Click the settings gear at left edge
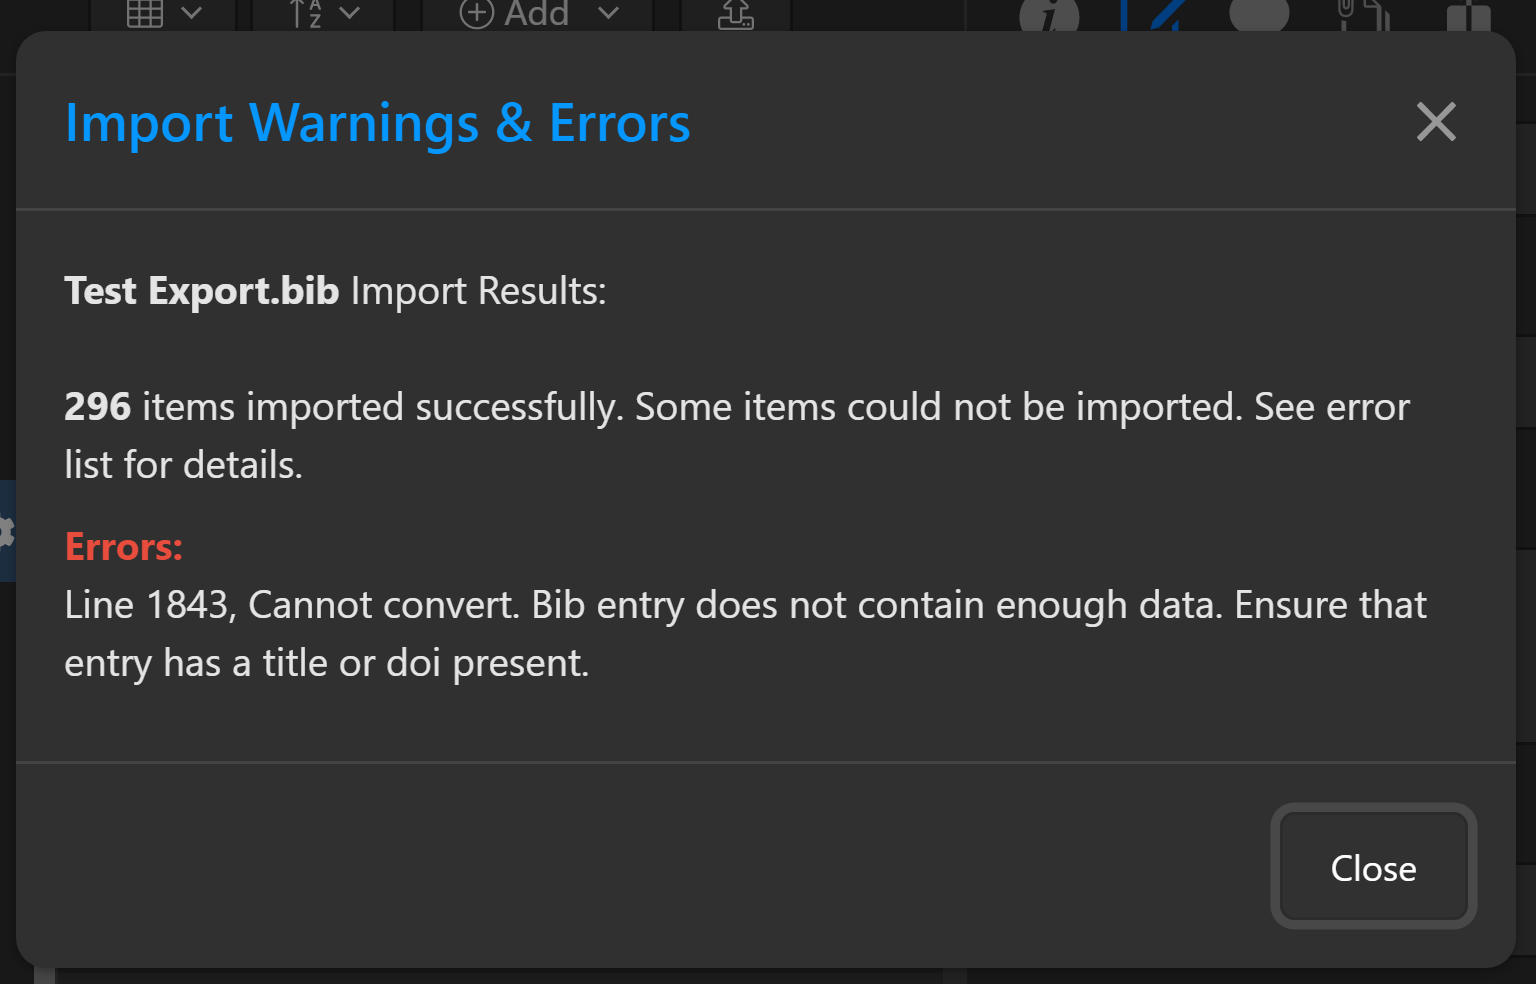 [x=5, y=531]
